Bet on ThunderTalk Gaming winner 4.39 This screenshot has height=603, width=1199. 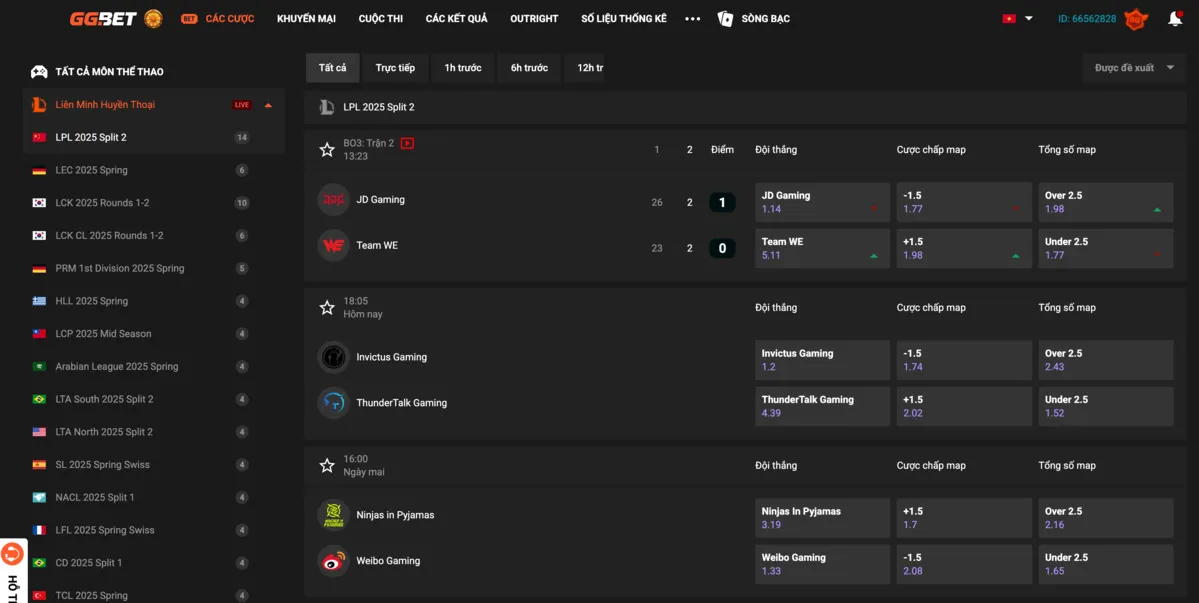point(822,406)
